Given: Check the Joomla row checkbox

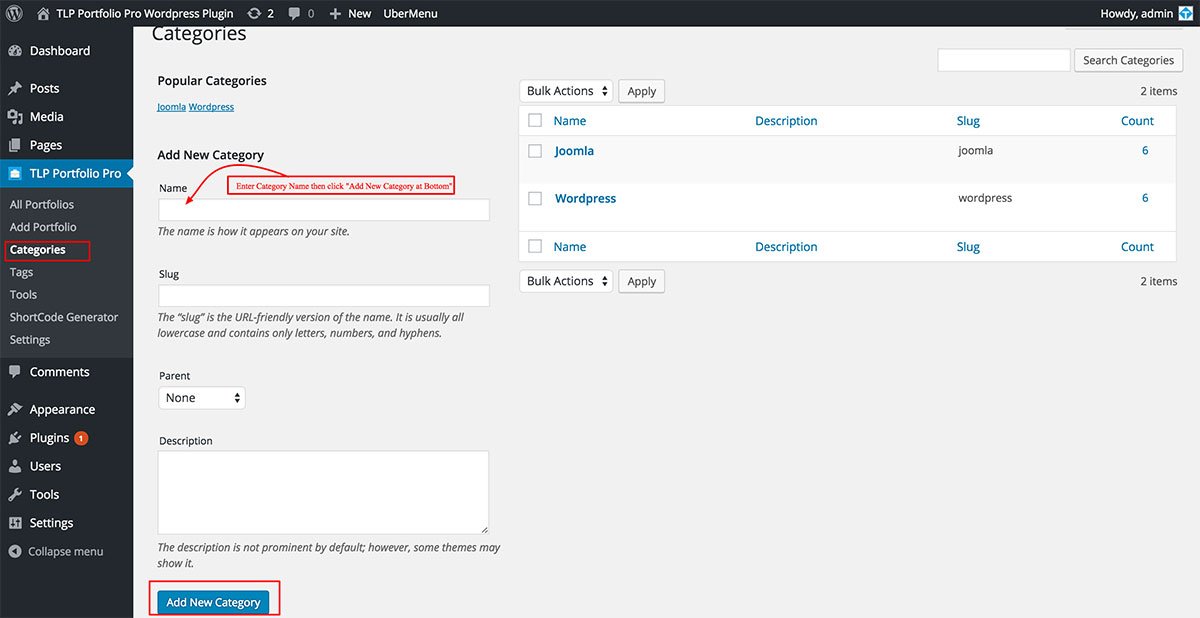Looking at the screenshot, I should [x=535, y=151].
